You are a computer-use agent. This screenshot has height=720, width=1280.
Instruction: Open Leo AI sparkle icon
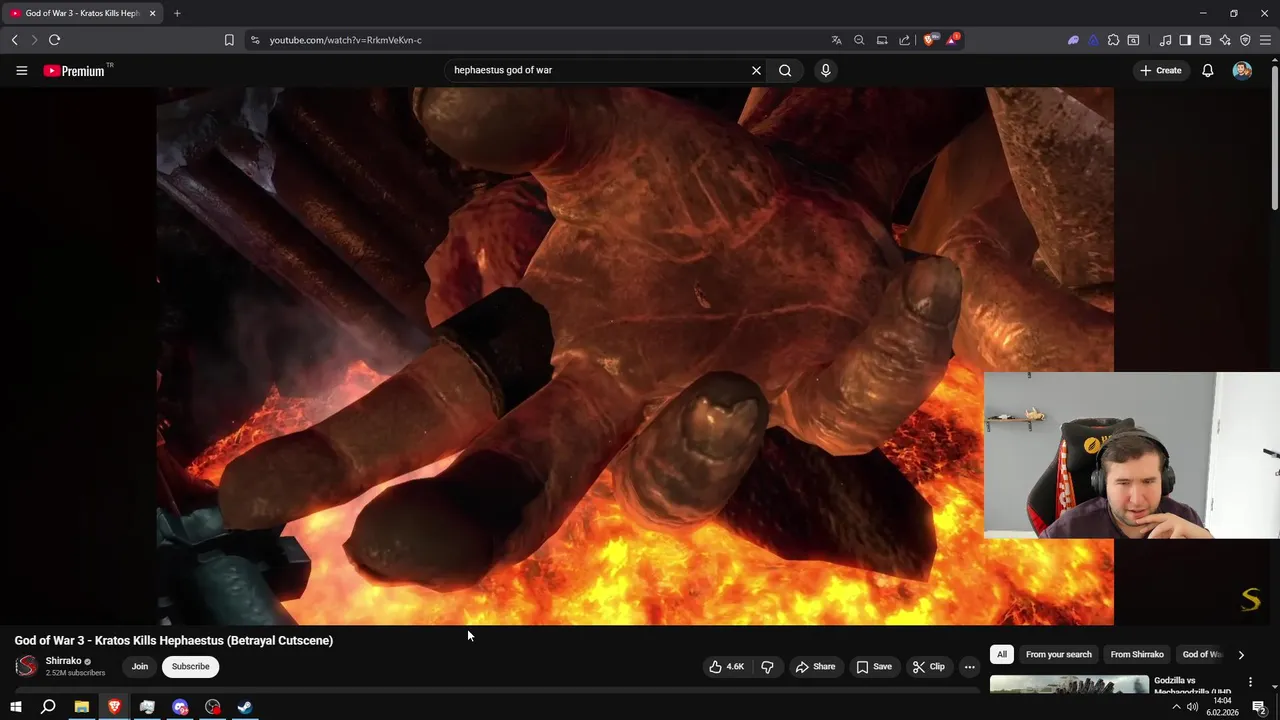click(1225, 40)
